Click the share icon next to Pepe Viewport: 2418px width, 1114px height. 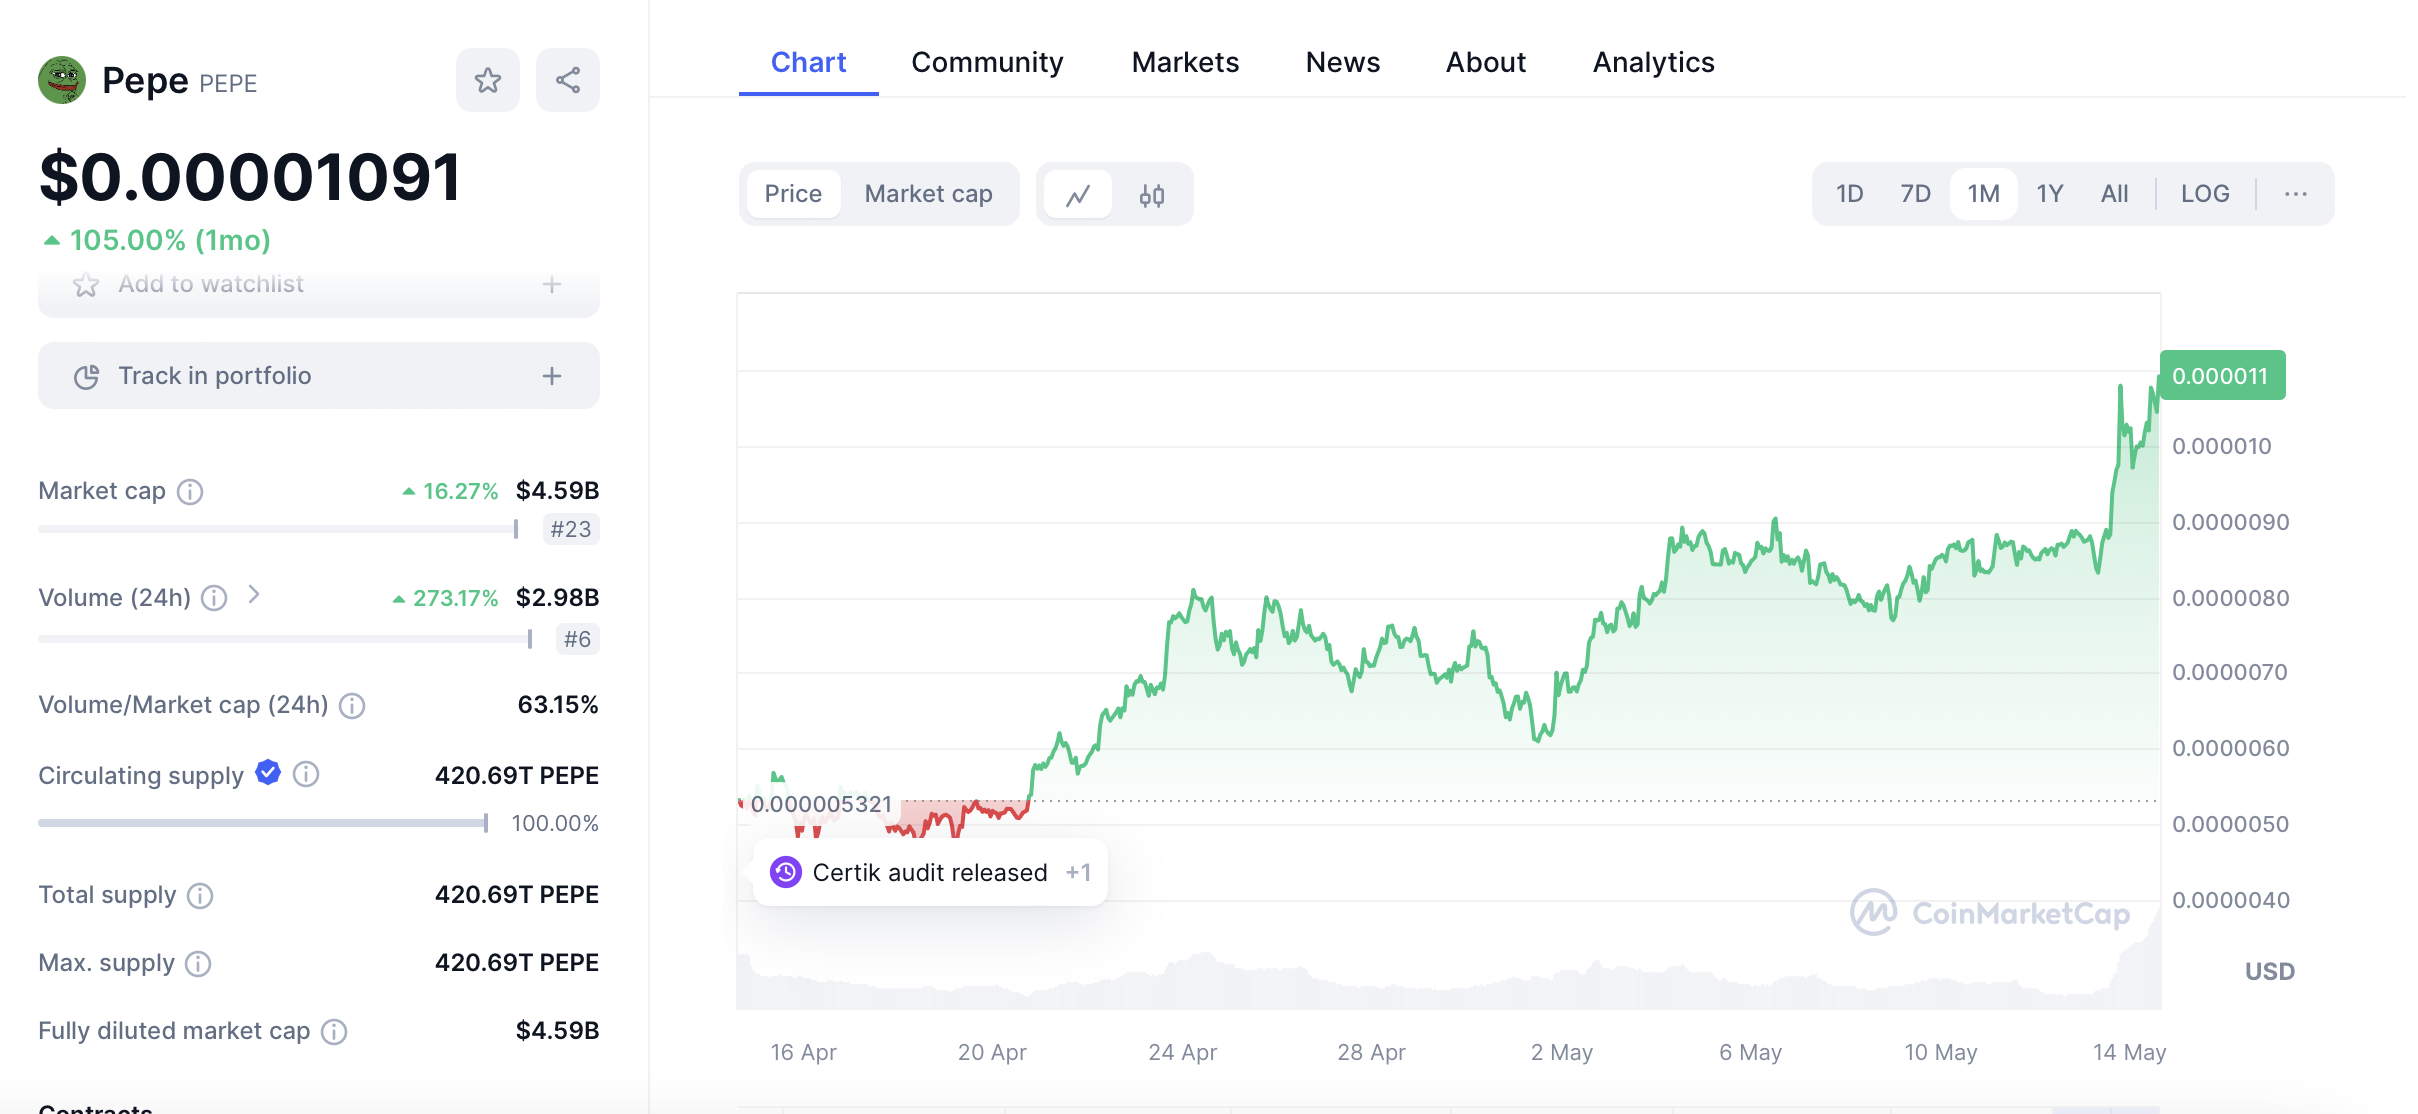tap(567, 80)
